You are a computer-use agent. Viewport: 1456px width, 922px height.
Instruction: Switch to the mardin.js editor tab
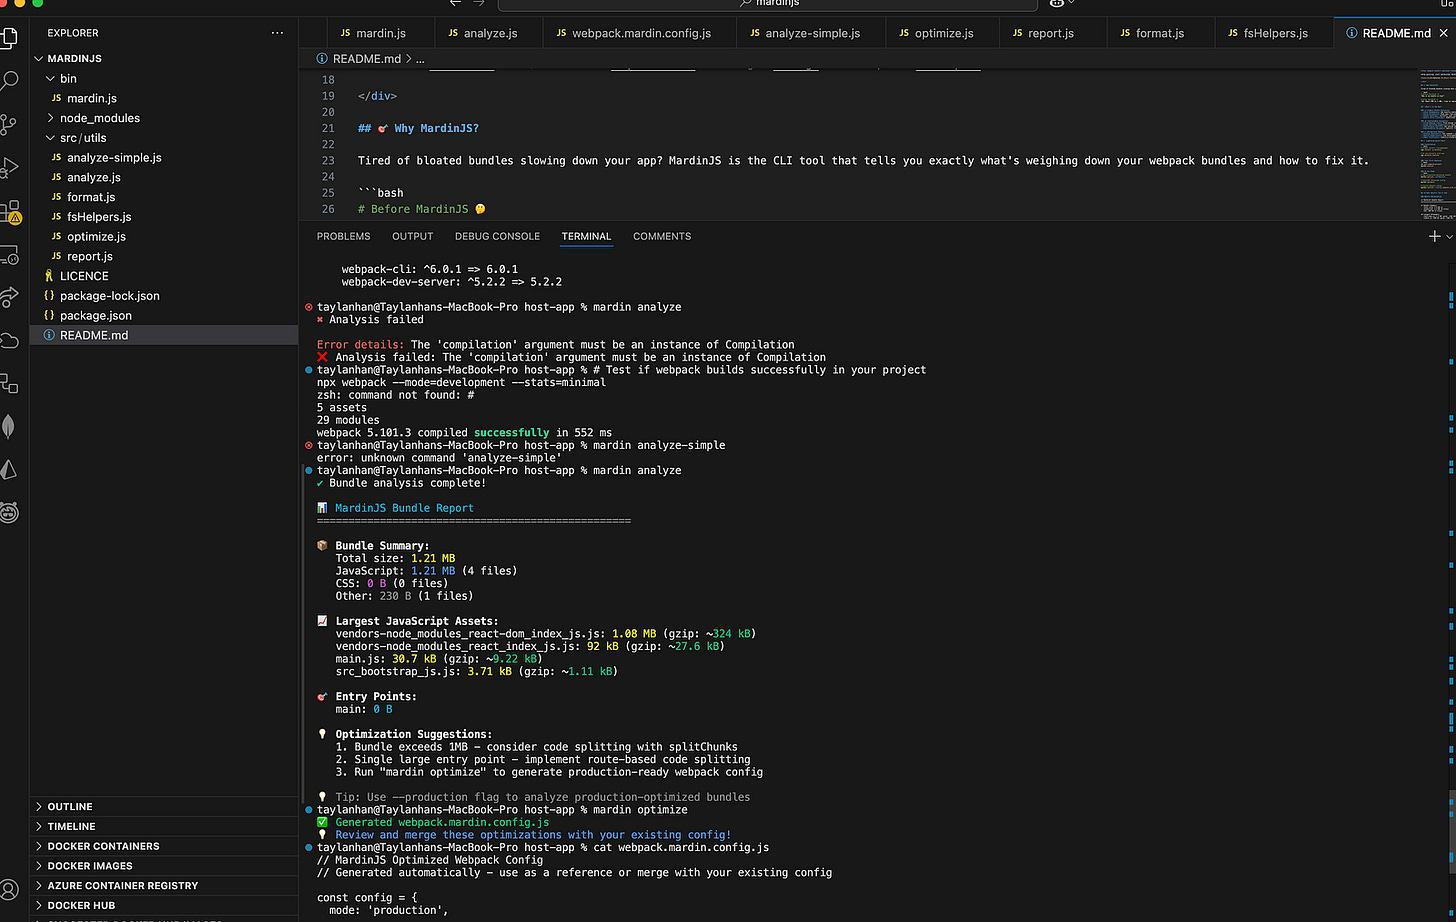click(x=381, y=33)
